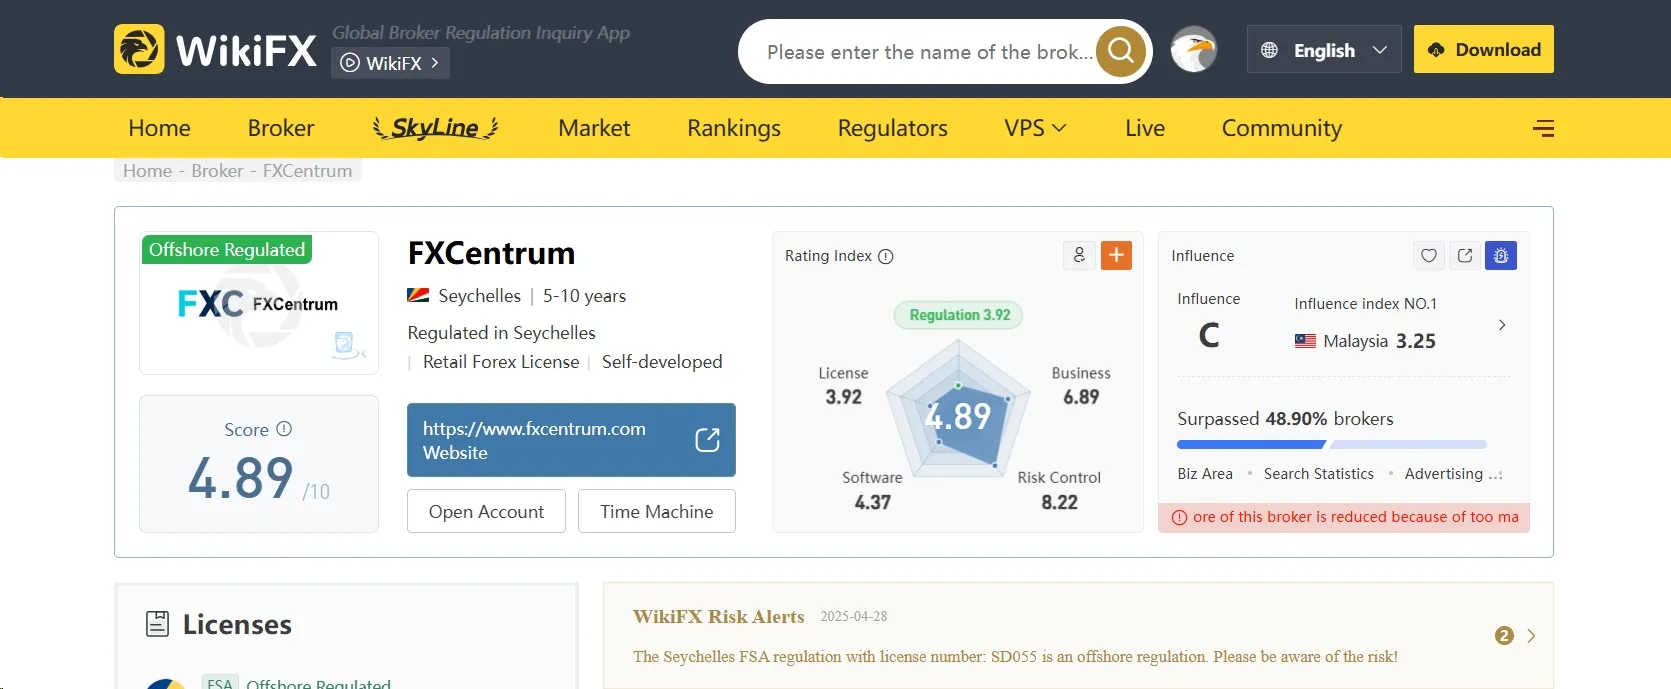Image resolution: width=1671 pixels, height=689 pixels.
Task: Go to Home in navigation bar
Action: (x=159, y=128)
